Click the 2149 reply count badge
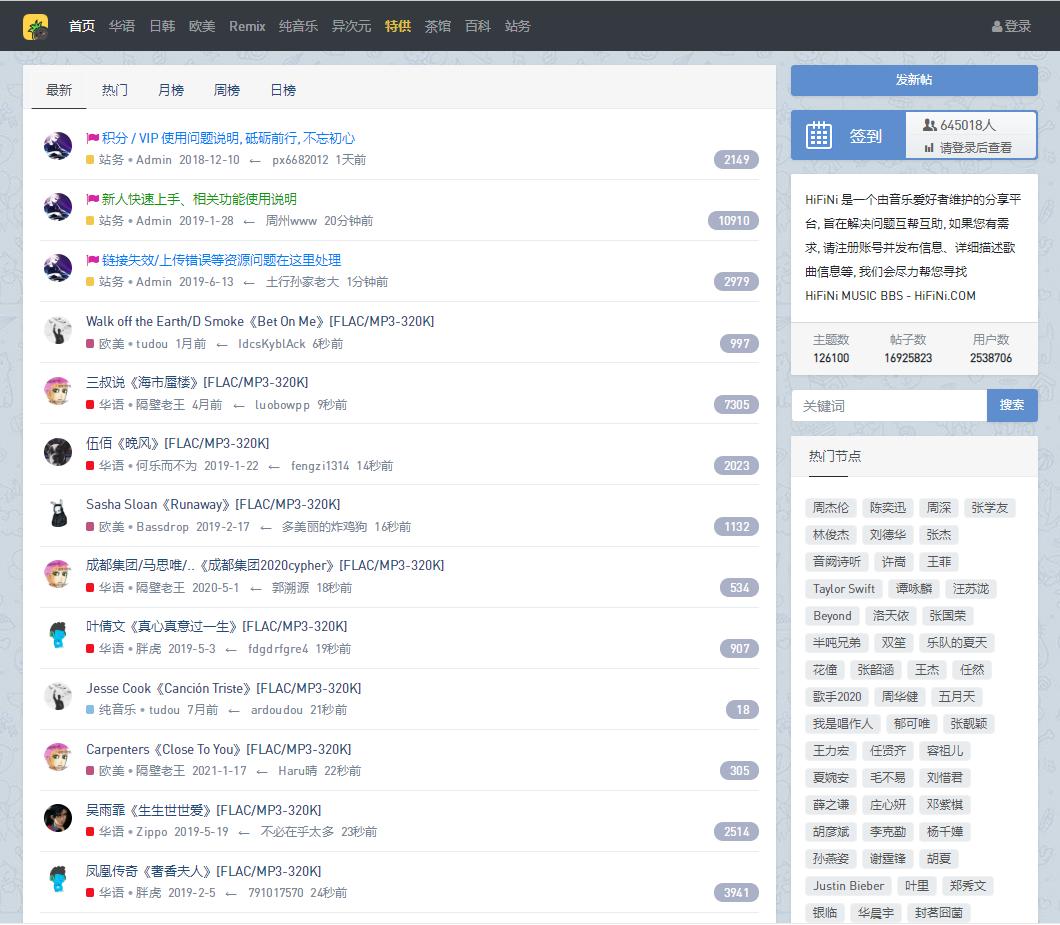 (736, 160)
